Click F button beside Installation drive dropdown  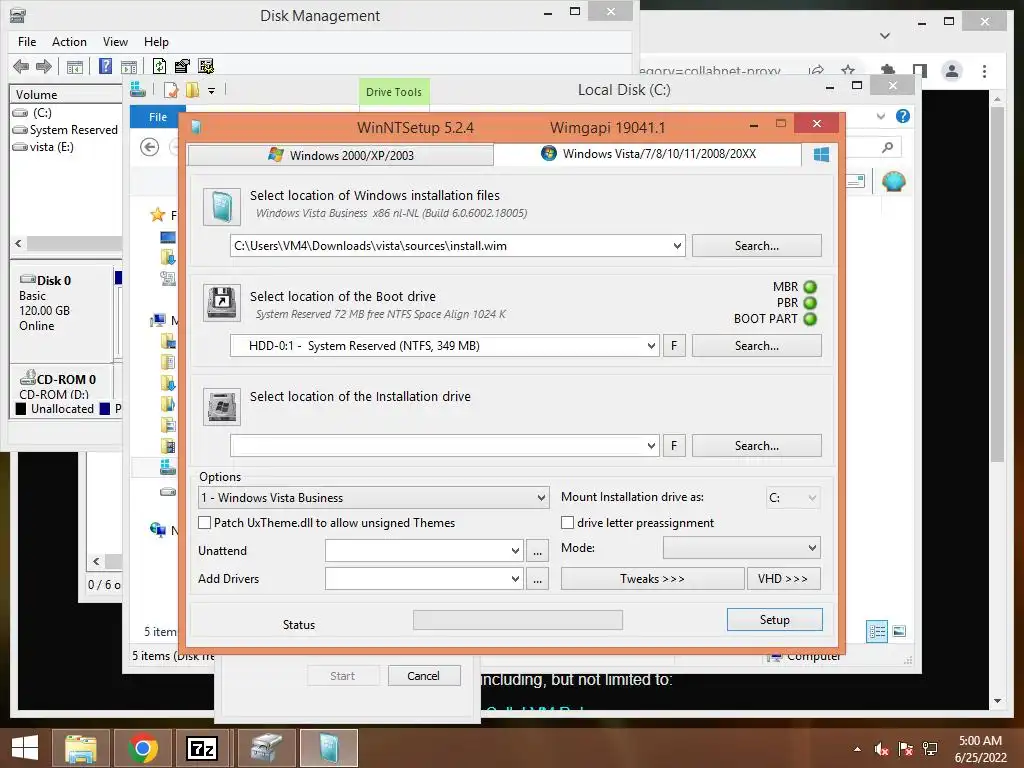point(674,445)
